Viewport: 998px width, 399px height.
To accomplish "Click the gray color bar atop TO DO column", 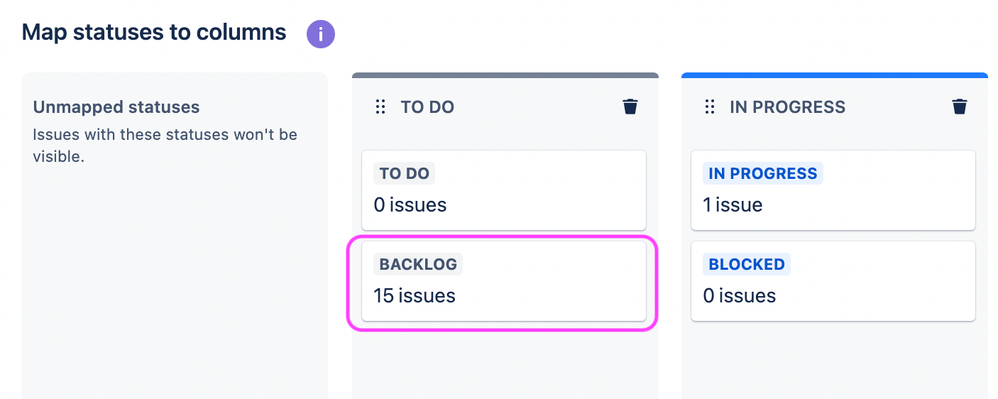I will (505, 75).
